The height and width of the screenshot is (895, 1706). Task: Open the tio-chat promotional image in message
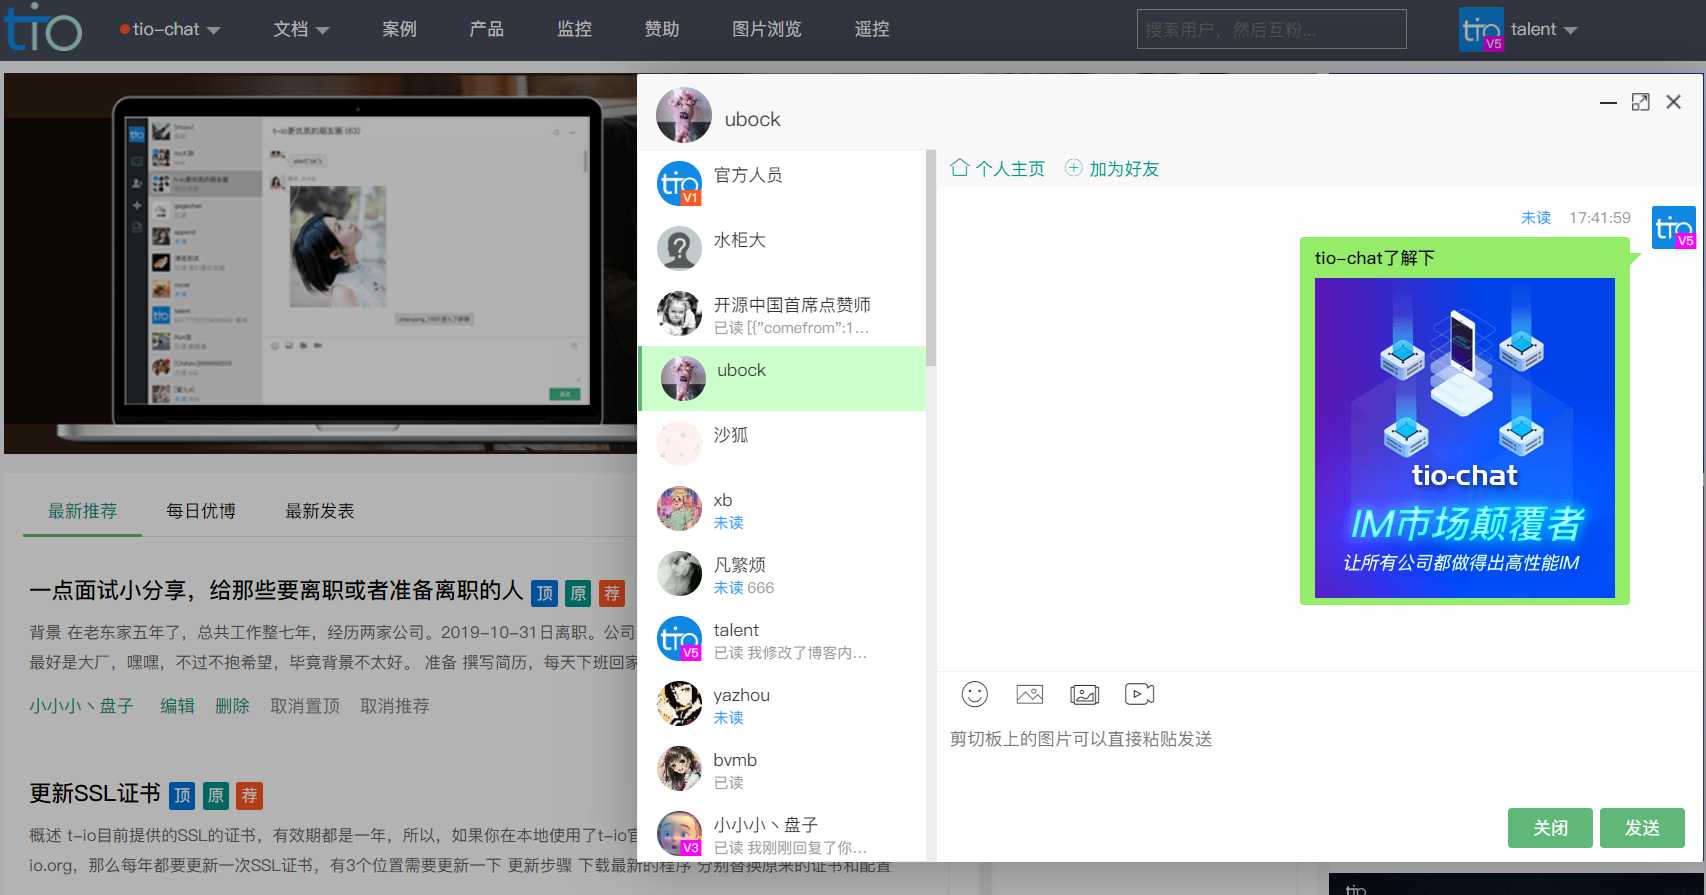tap(1464, 438)
